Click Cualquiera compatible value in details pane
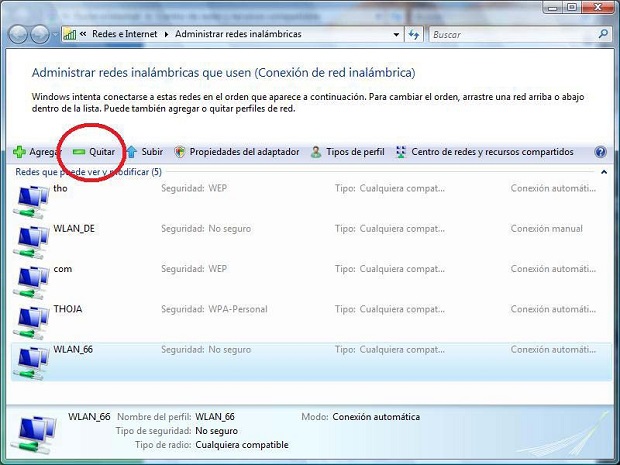620x465 pixels. pyautogui.click(x=242, y=445)
